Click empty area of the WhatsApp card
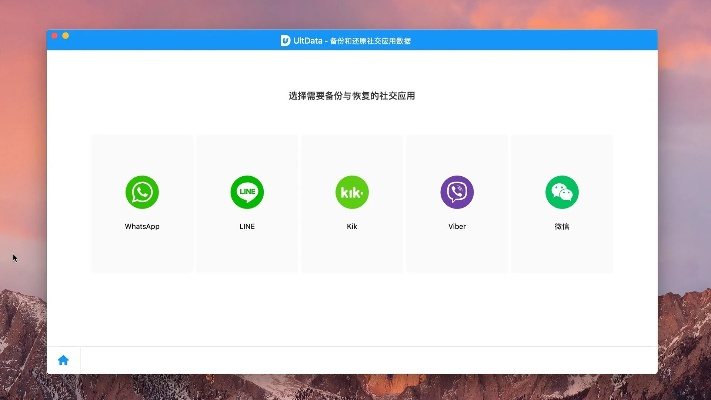This screenshot has width=711, height=400. pos(142,253)
